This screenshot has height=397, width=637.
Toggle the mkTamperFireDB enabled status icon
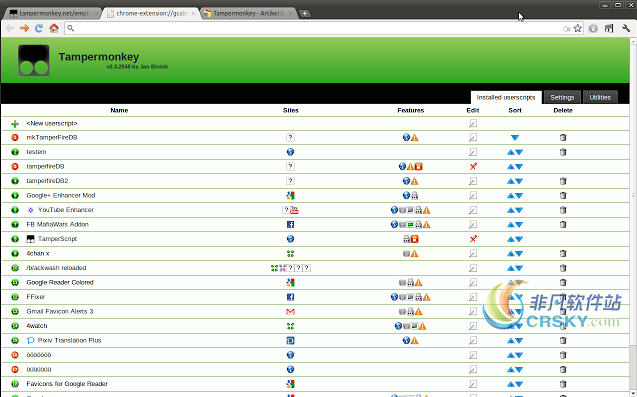pyautogui.click(x=15, y=137)
